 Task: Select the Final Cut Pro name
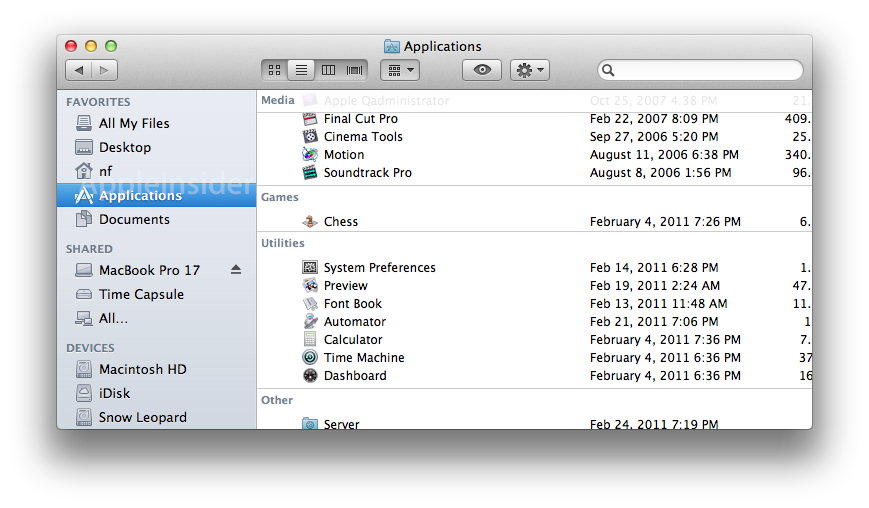point(361,119)
